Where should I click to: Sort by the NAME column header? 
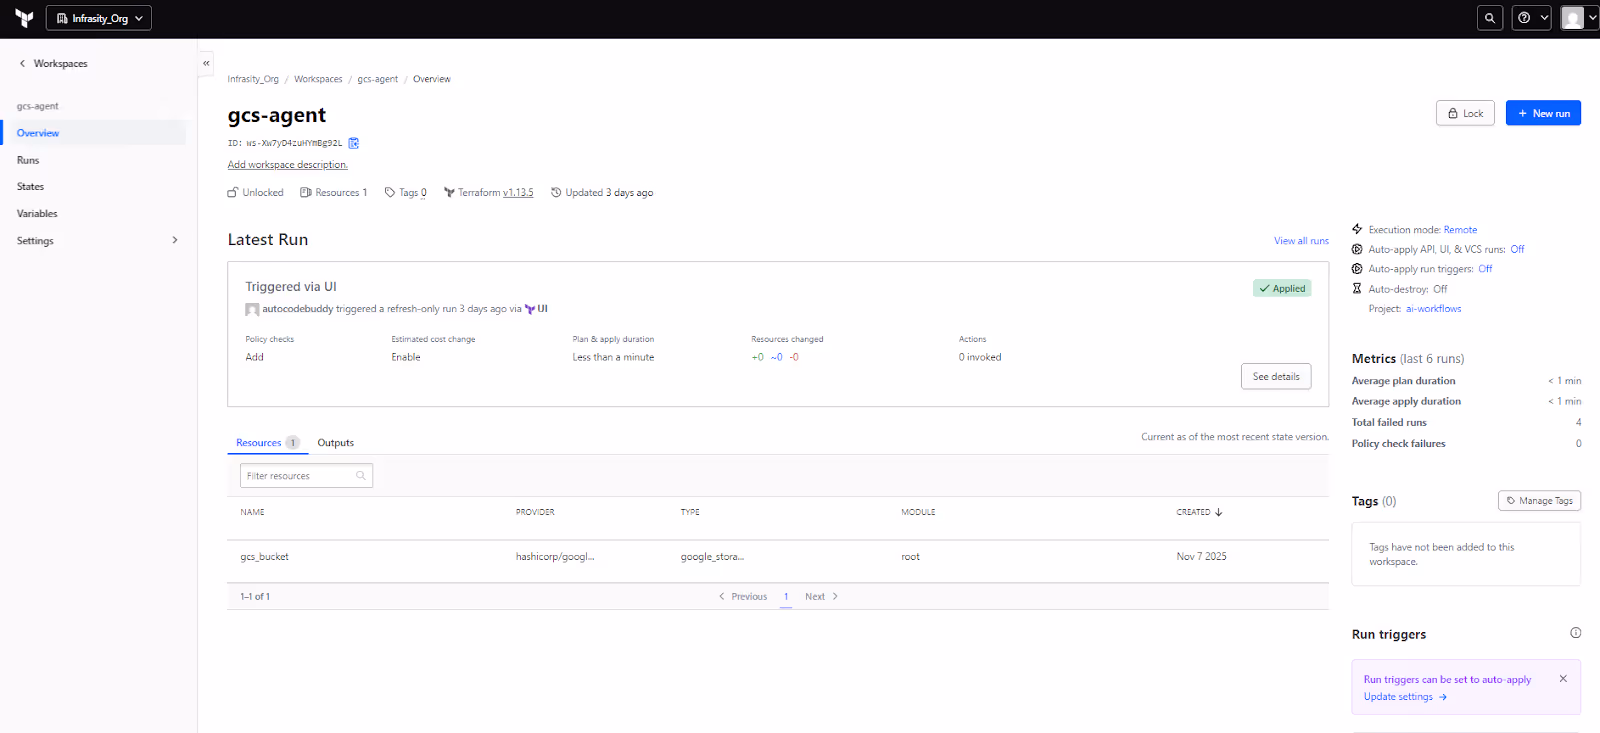tap(252, 512)
